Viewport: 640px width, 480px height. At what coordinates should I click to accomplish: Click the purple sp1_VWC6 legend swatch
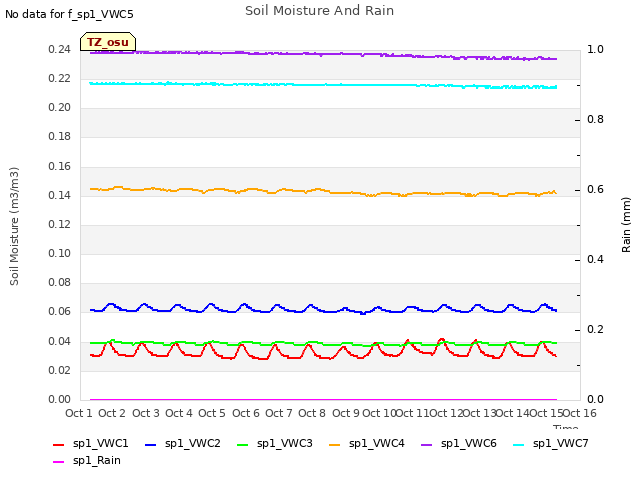pos(427,444)
